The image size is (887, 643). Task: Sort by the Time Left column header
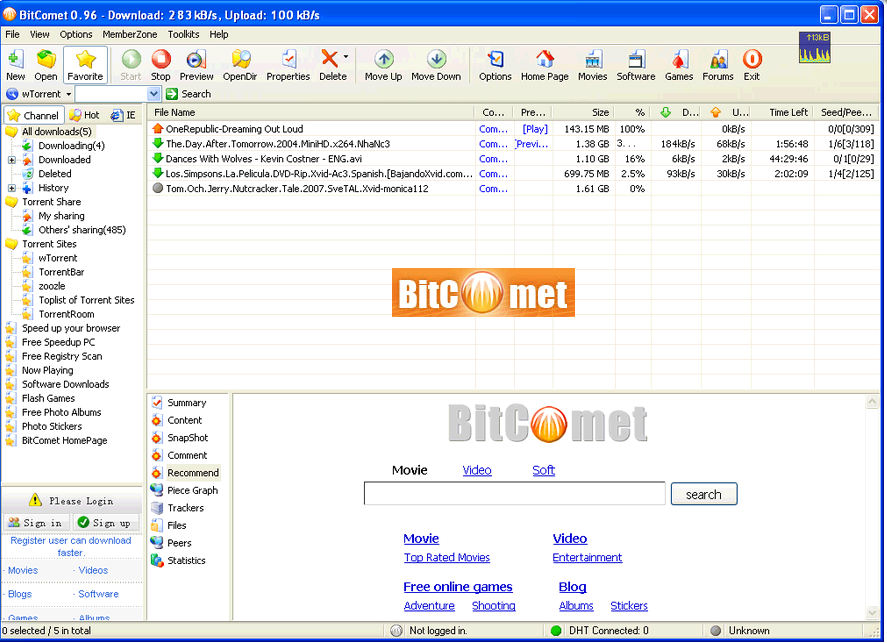(784, 113)
